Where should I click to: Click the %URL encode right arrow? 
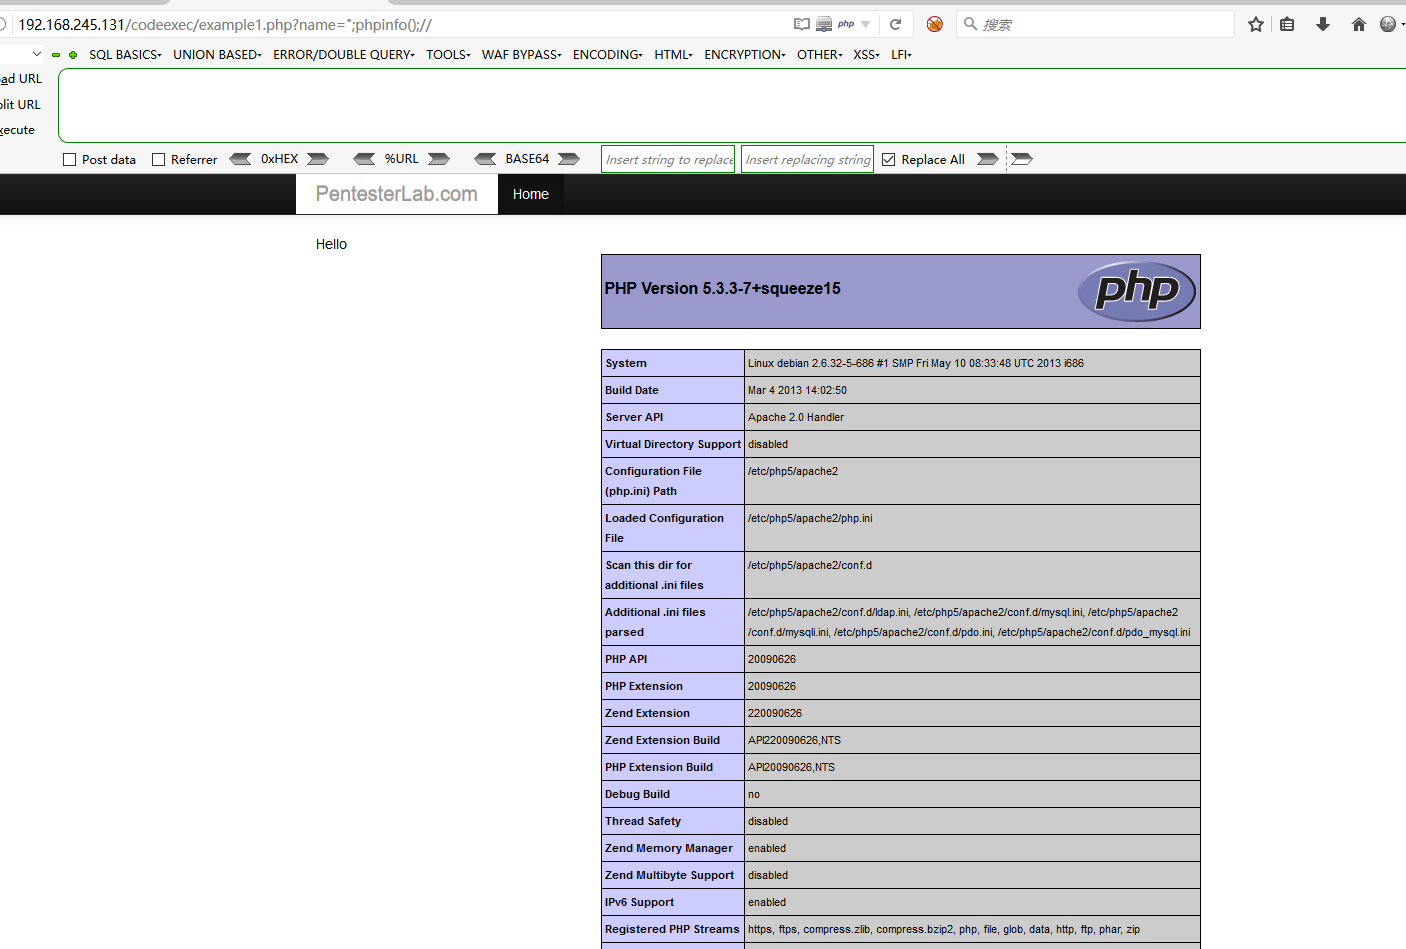click(439, 159)
